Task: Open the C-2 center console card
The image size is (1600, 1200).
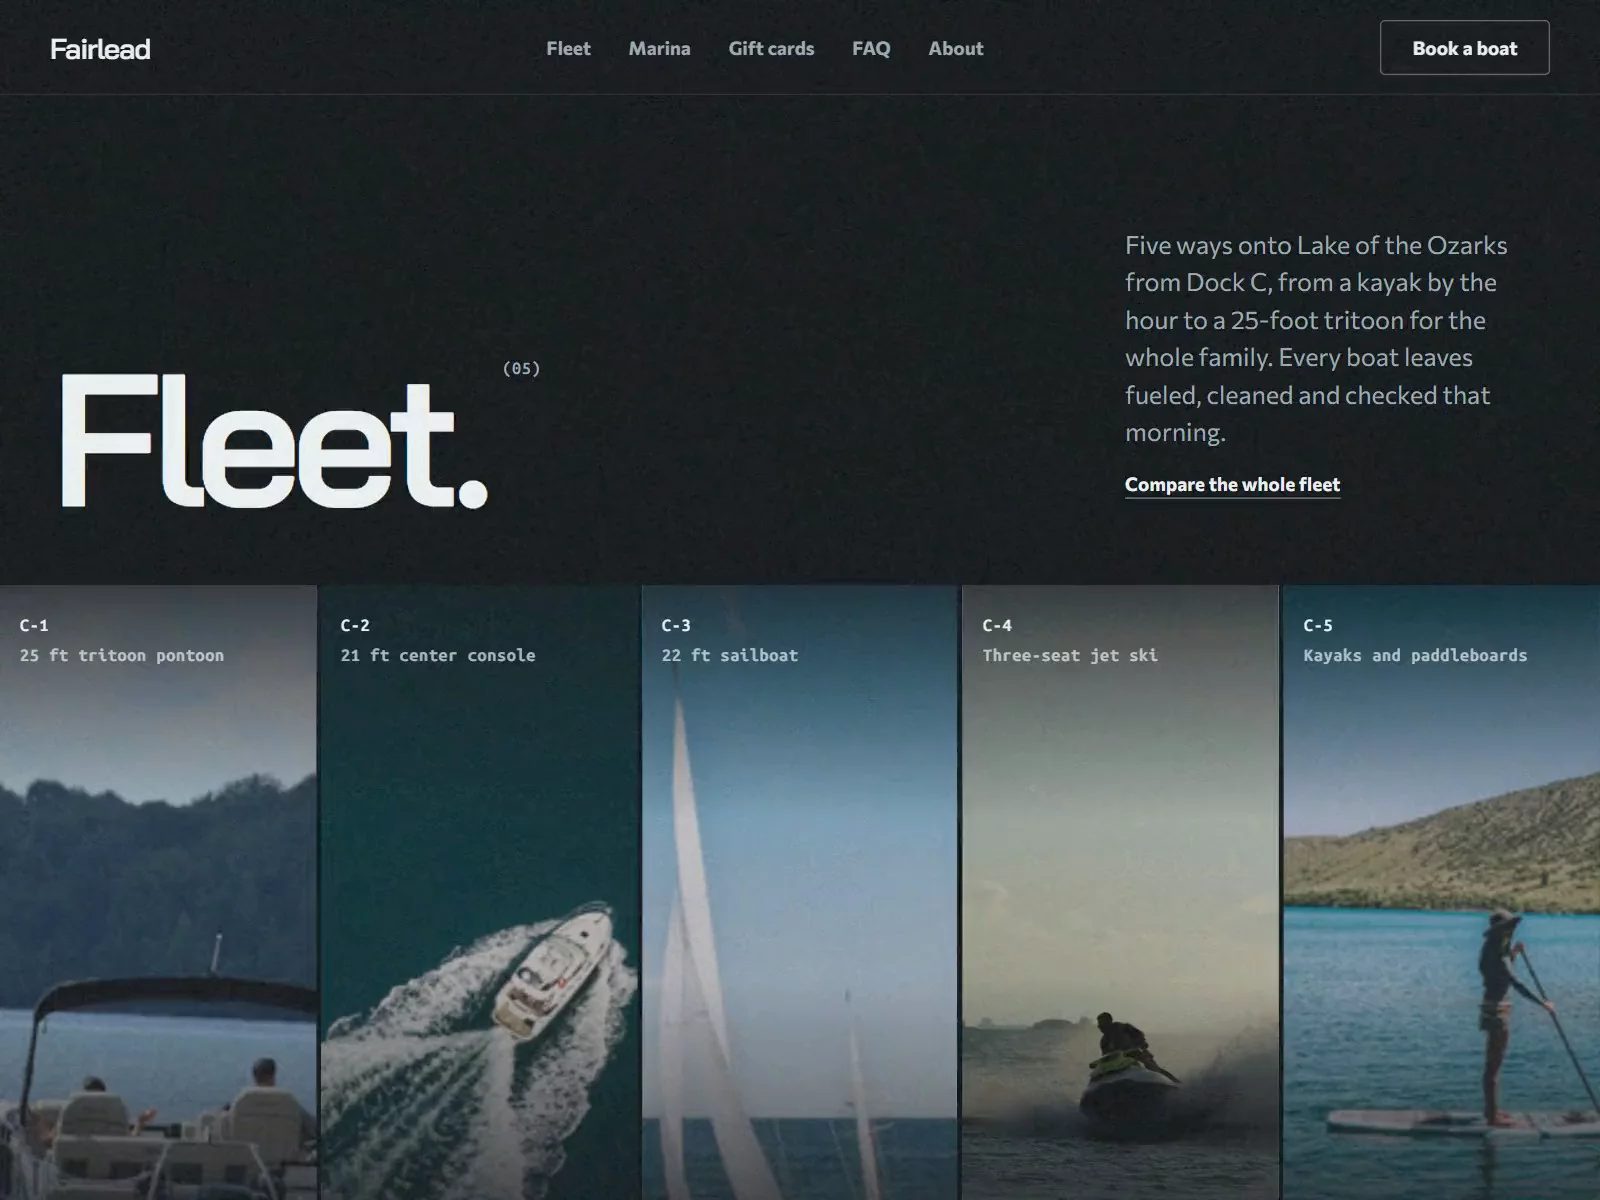Action: point(480,892)
